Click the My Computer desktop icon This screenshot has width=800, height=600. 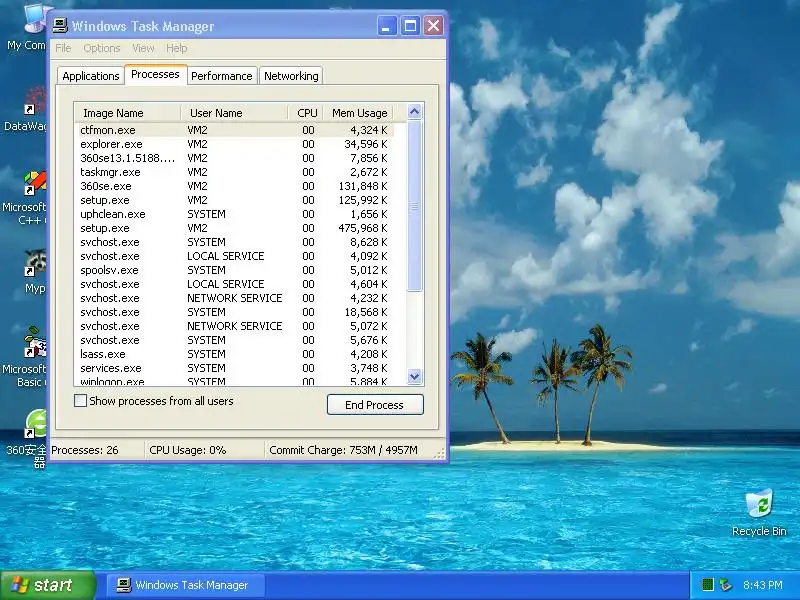(27, 27)
